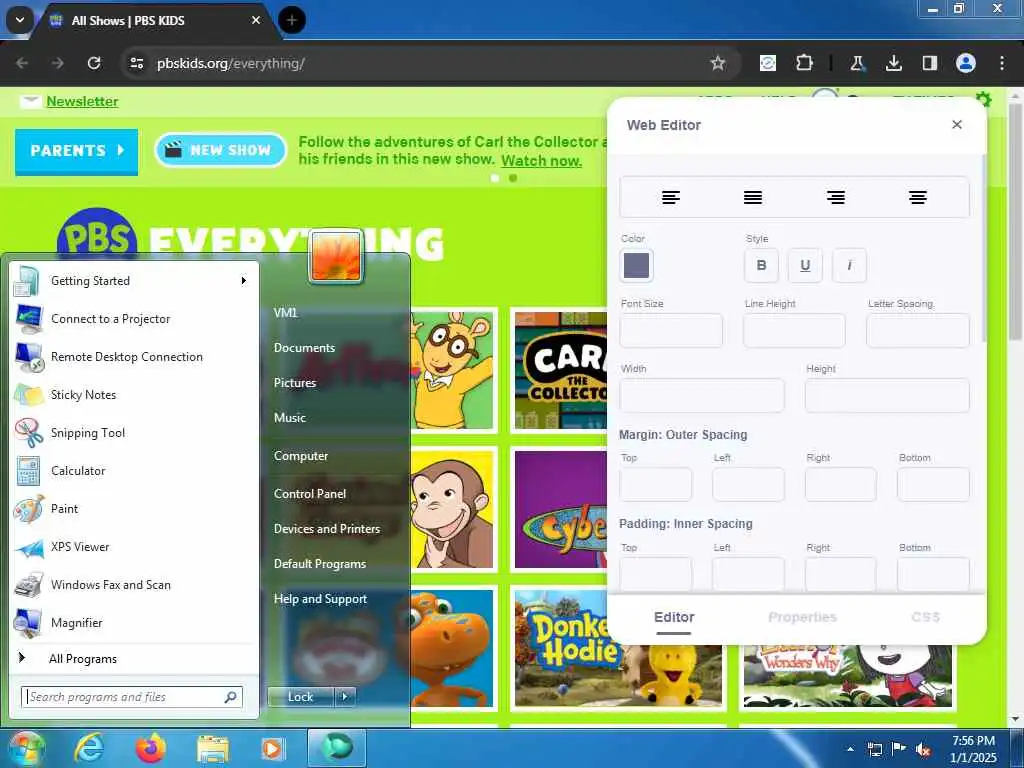The width and height of the screenshot is (1024, 768).
Task: Launch Internet Explorer from taskbar
Action: click(89, 748)
